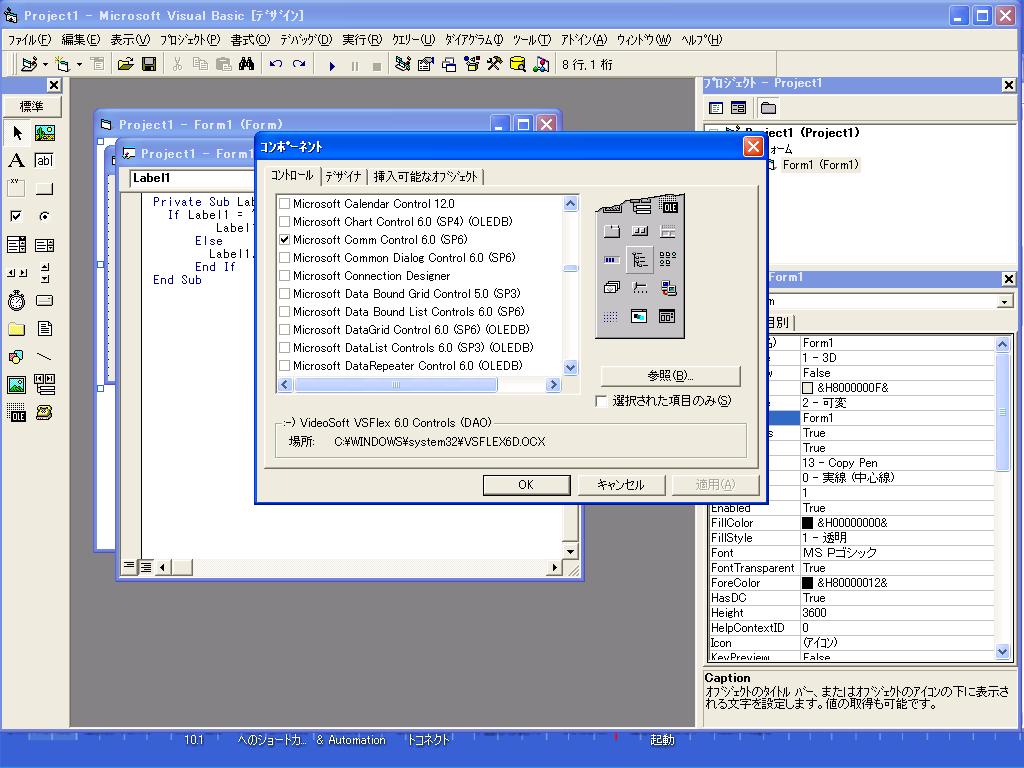The image size is (1024, 768).
Task: Click ForeColor swatch &H80000012&
Action: point(808,583)
